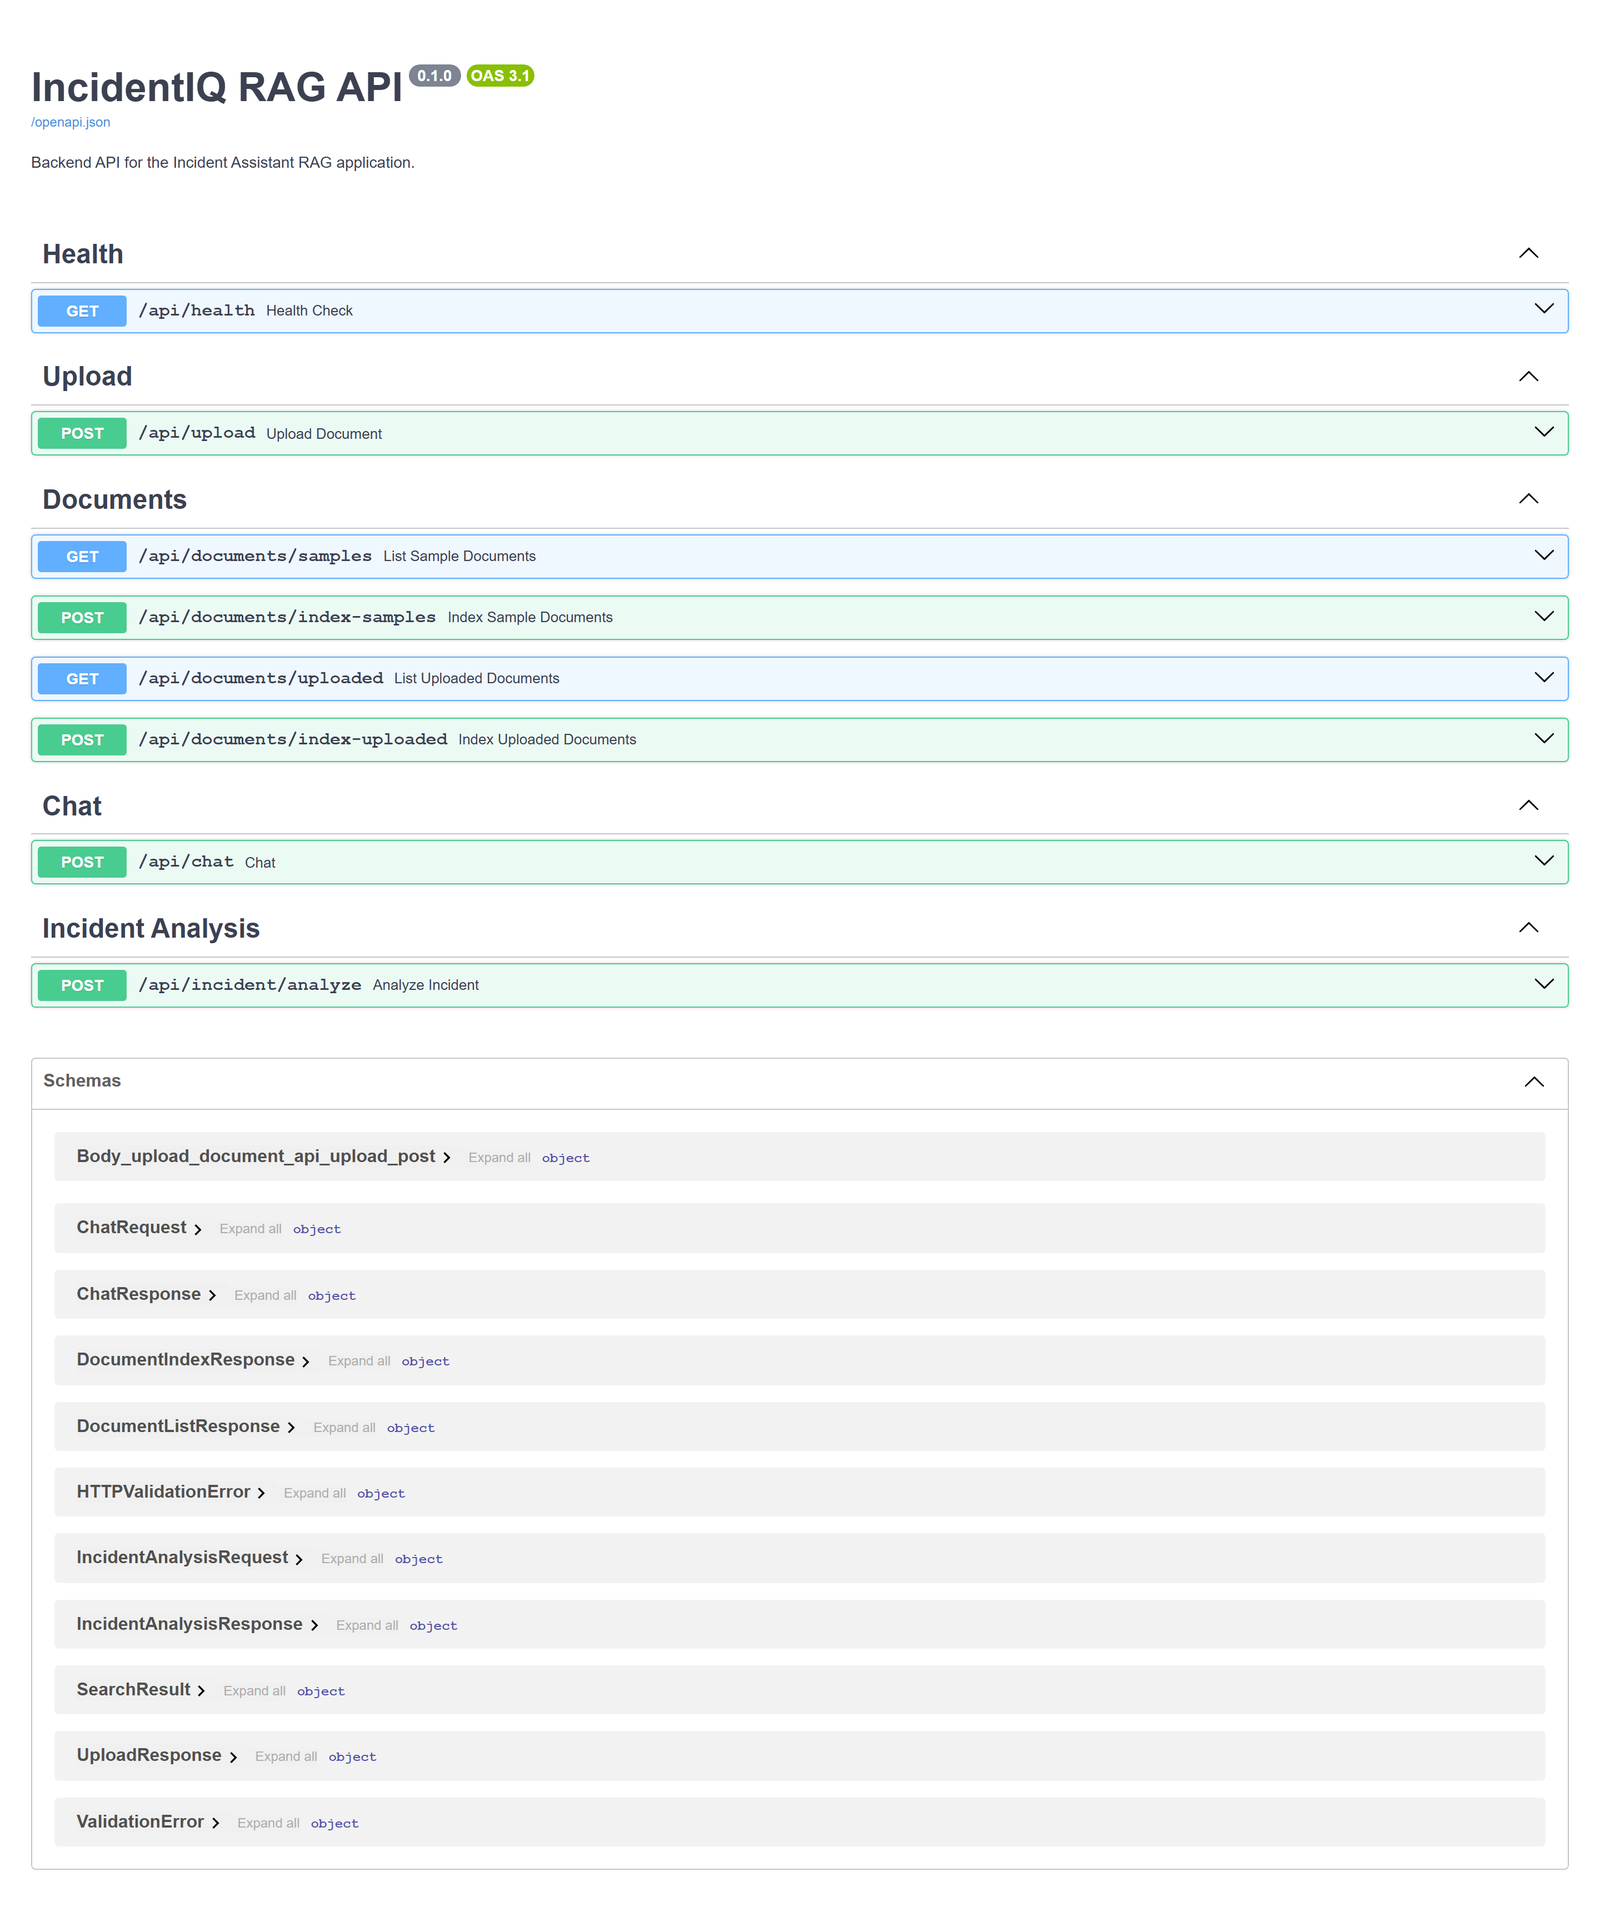This screenshot has height=1912, width=1600.
Task: Select the IncidentAnalysisResponse schema name
Action: 189,1623
